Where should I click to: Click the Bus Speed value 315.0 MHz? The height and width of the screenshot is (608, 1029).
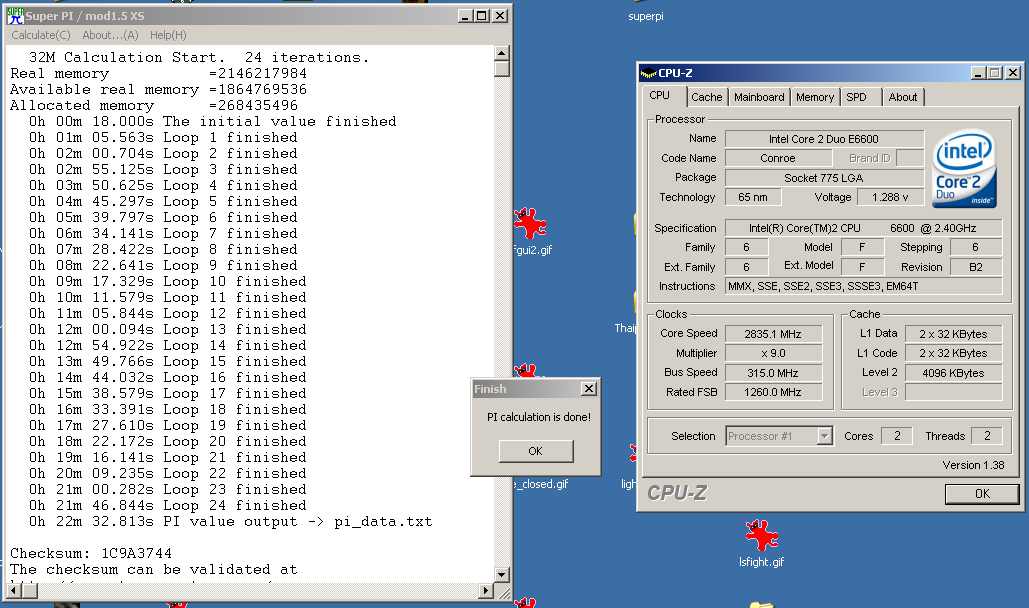pos(773,373)
